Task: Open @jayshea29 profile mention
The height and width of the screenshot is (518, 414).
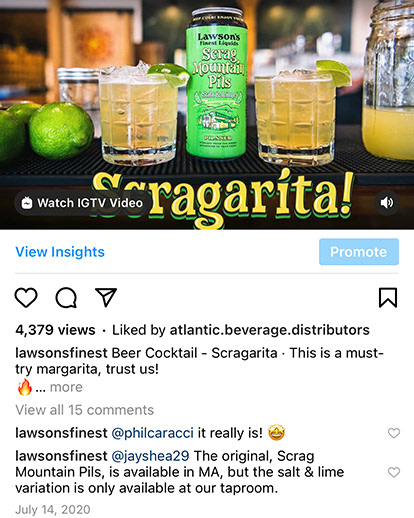Action: (150, 456)
